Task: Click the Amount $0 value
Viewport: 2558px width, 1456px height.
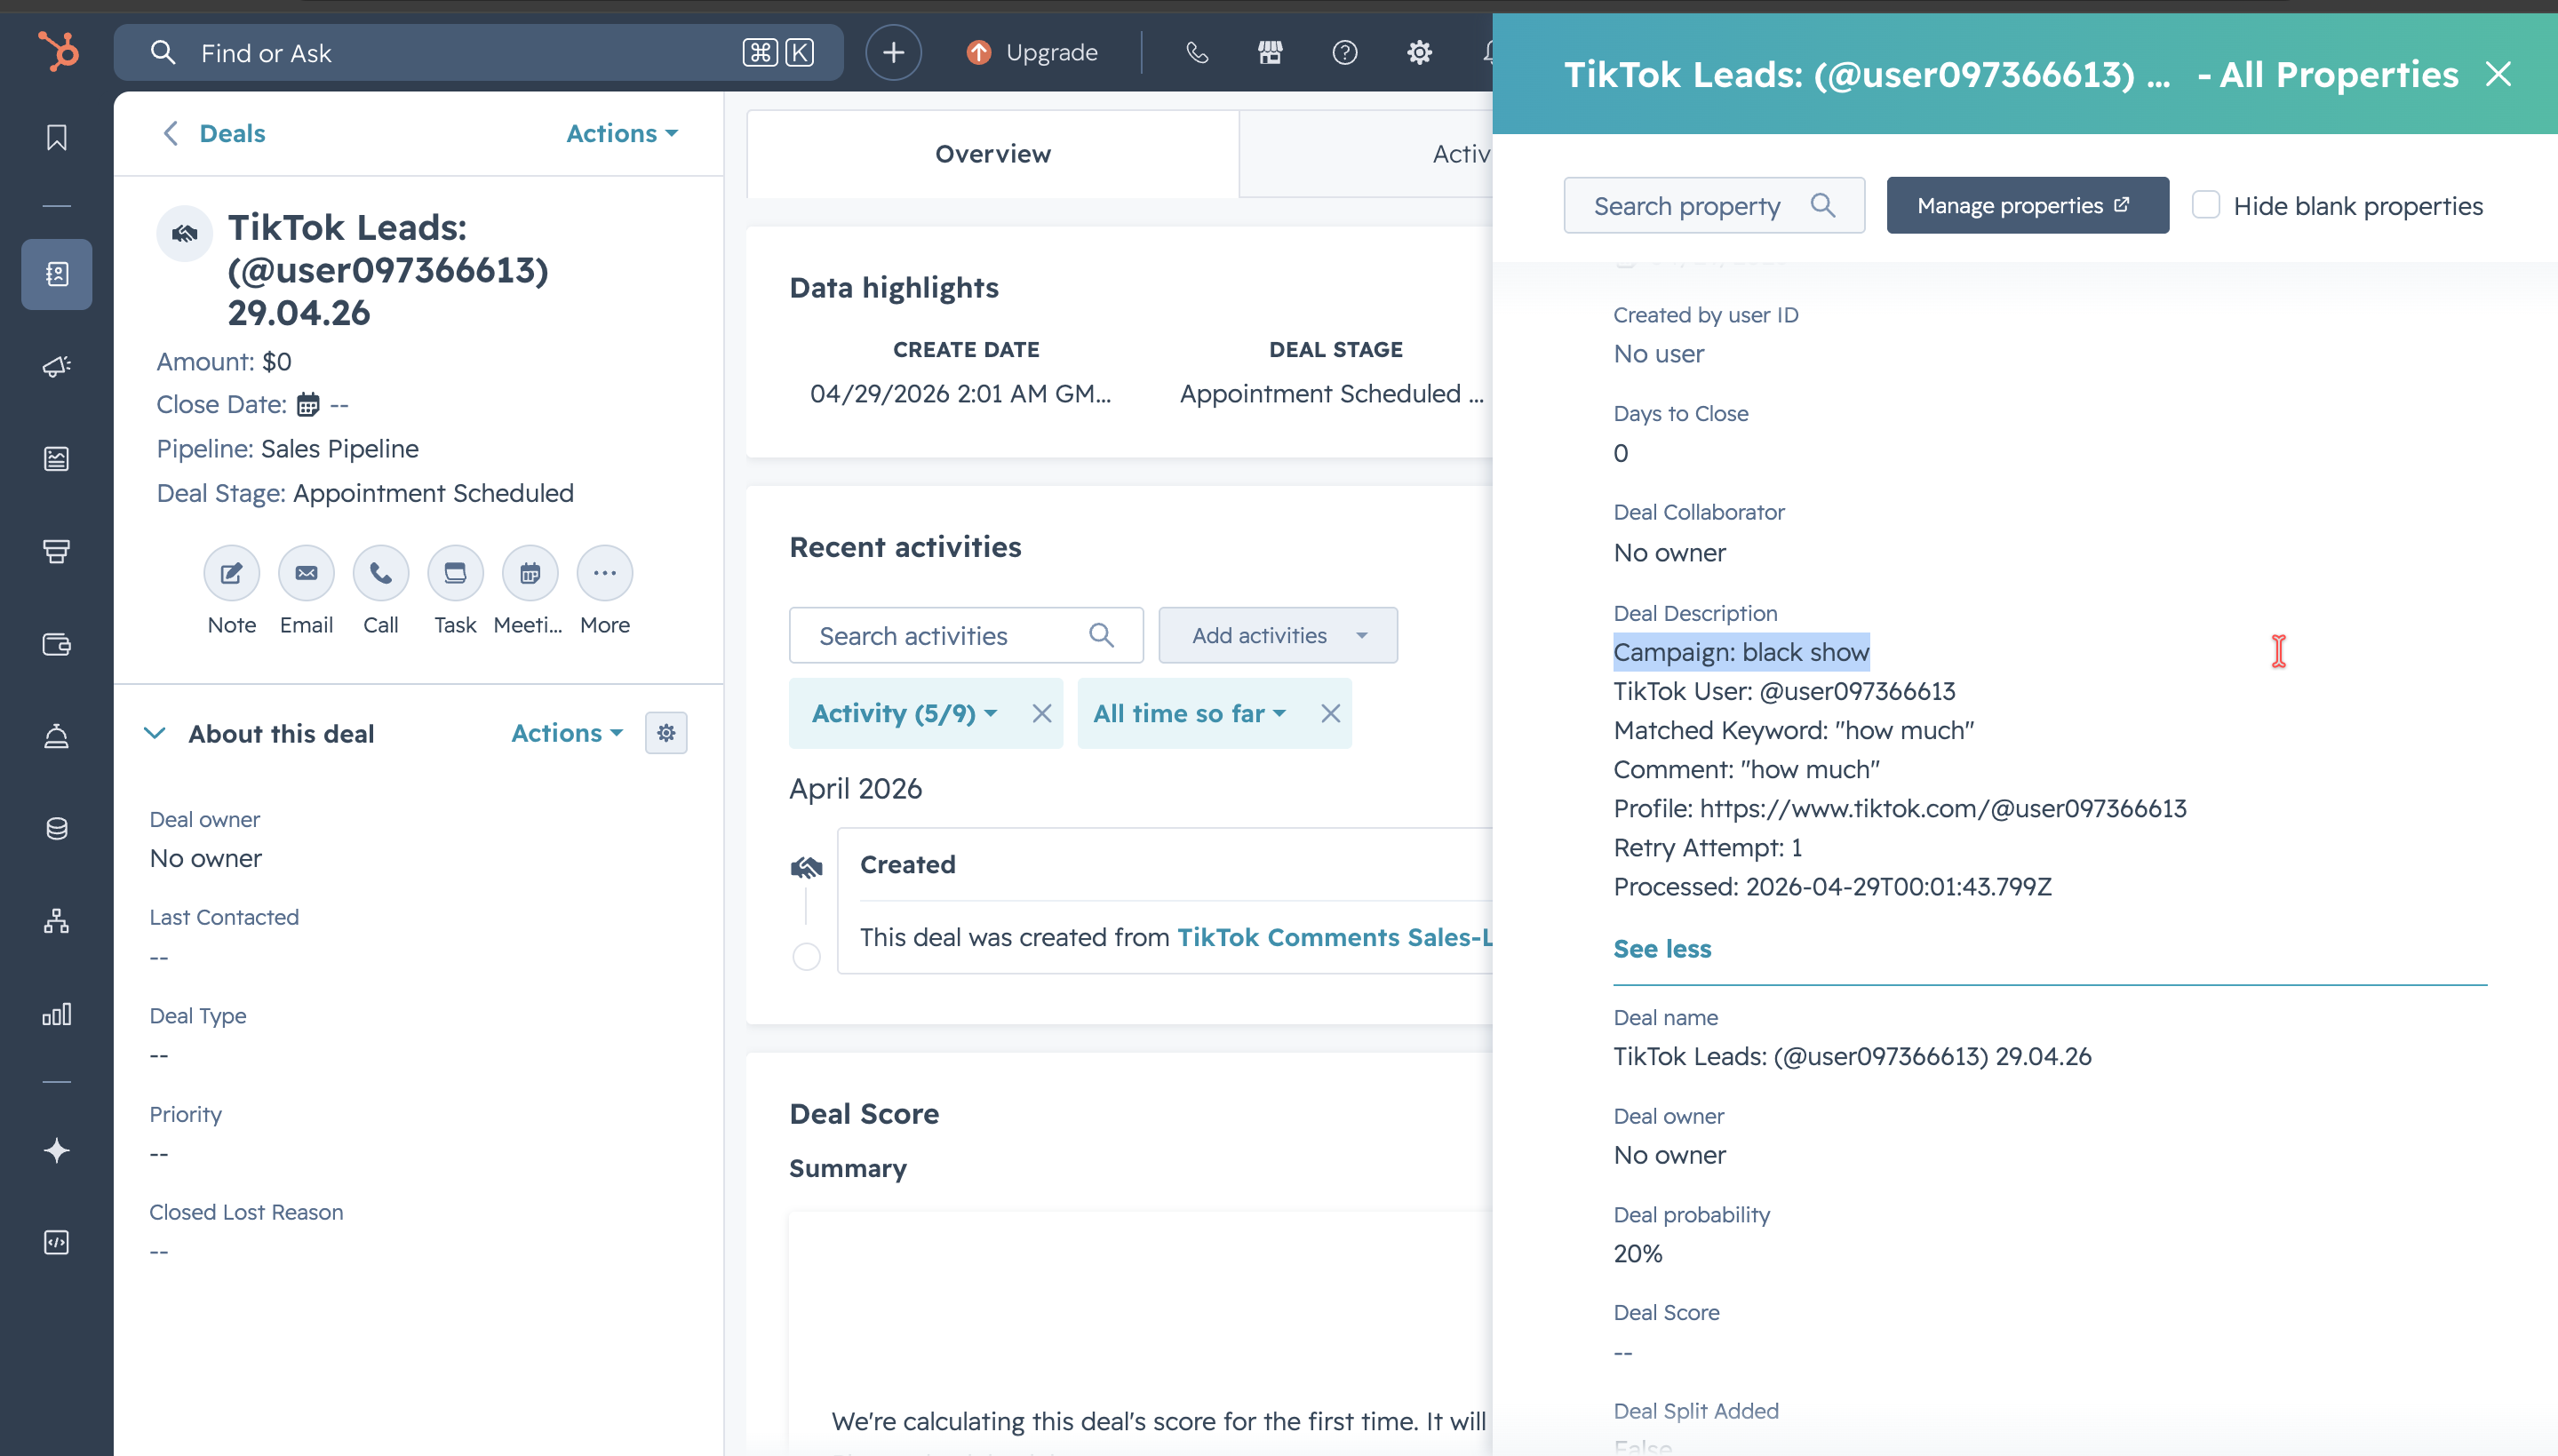Action: point(276,361)
